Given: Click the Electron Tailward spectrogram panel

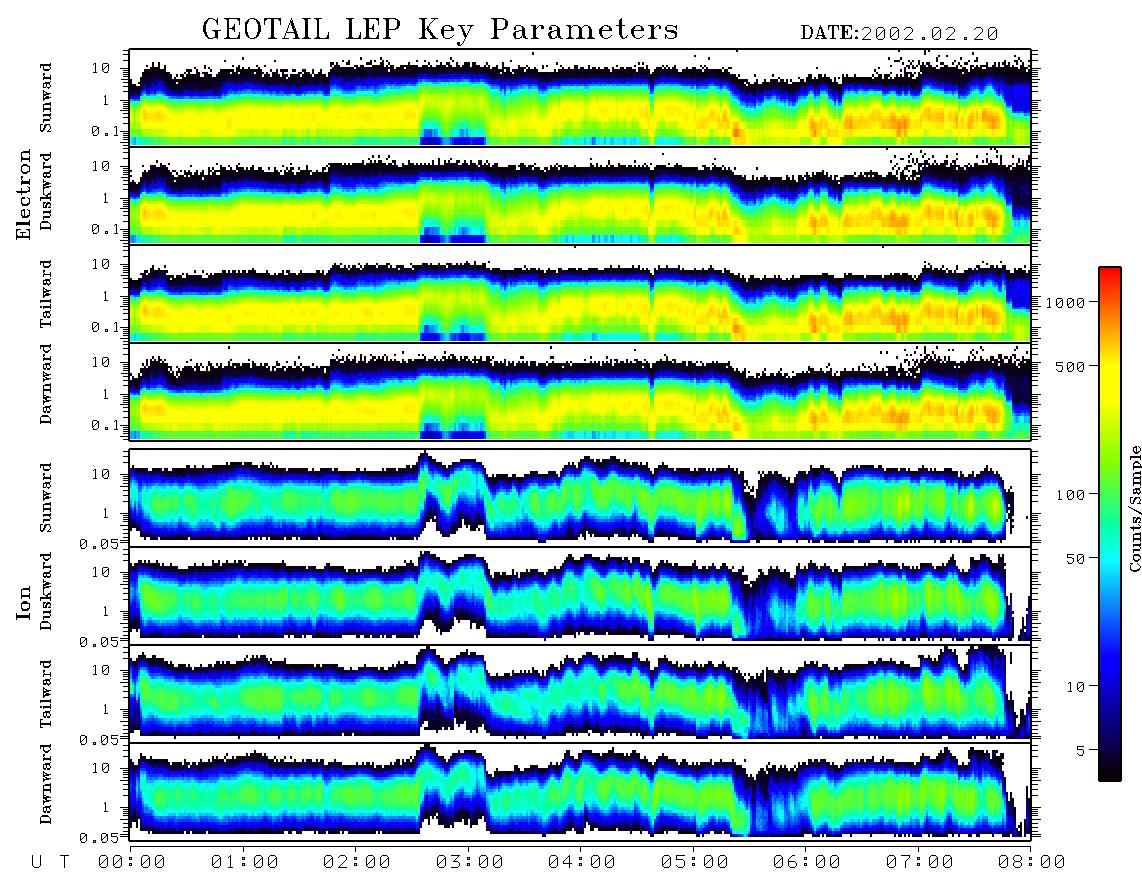Looking at the screenshot, I should coord(580,294).
